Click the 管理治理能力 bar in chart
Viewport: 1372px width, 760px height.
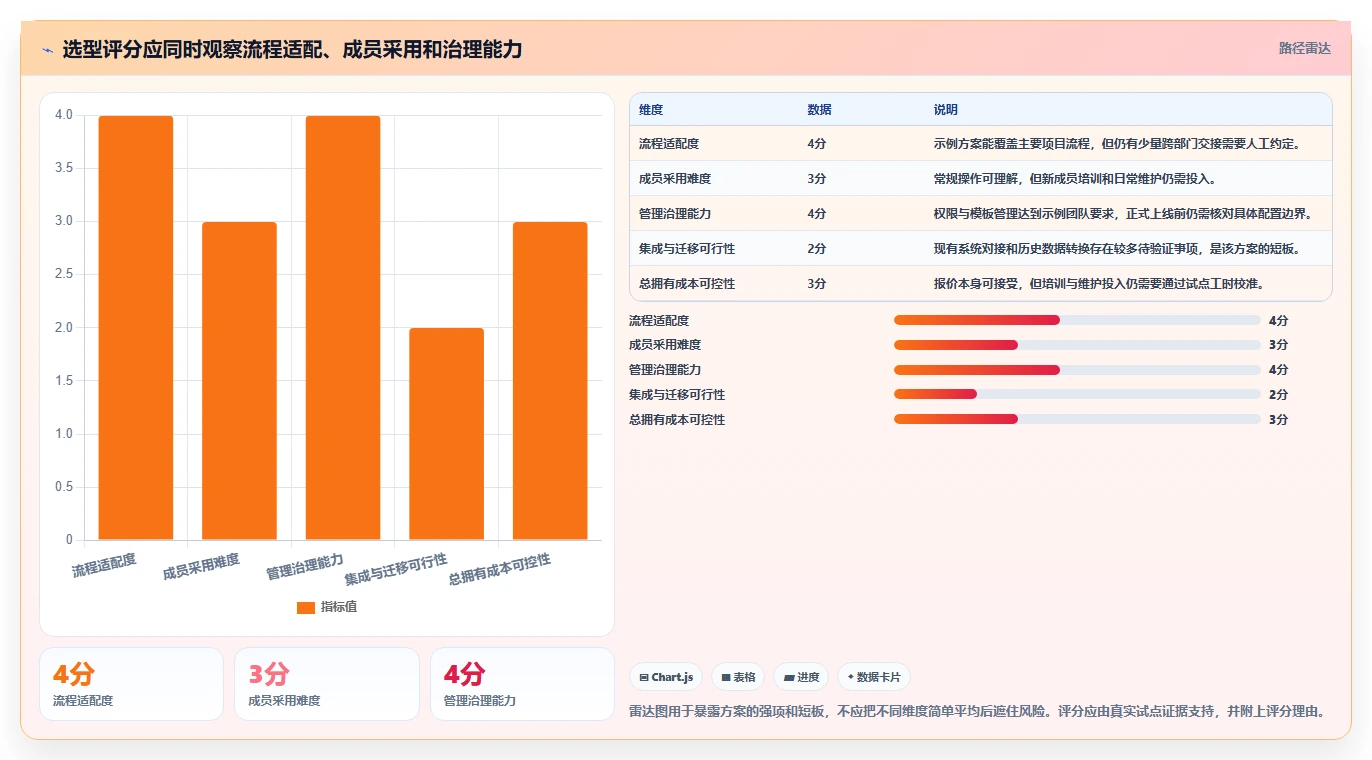(343, 328)
